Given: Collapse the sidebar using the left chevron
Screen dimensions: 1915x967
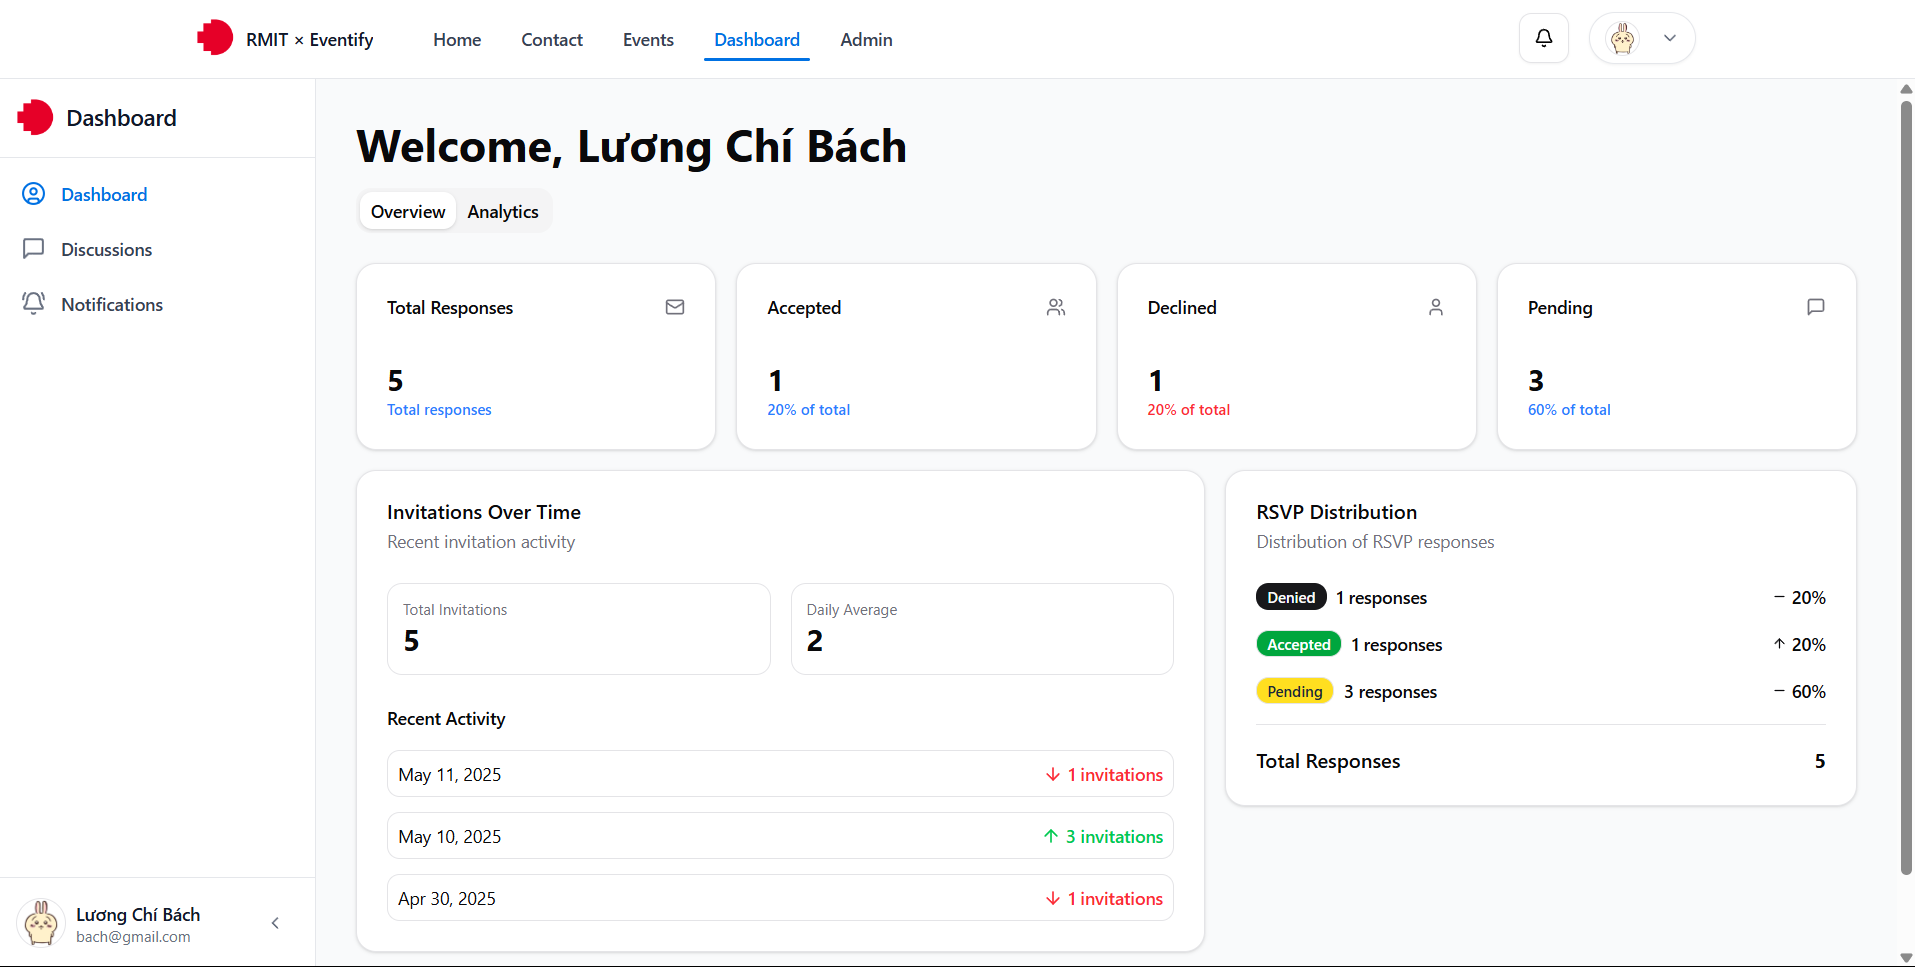Looking at the screenshot, I should (275, 923).
